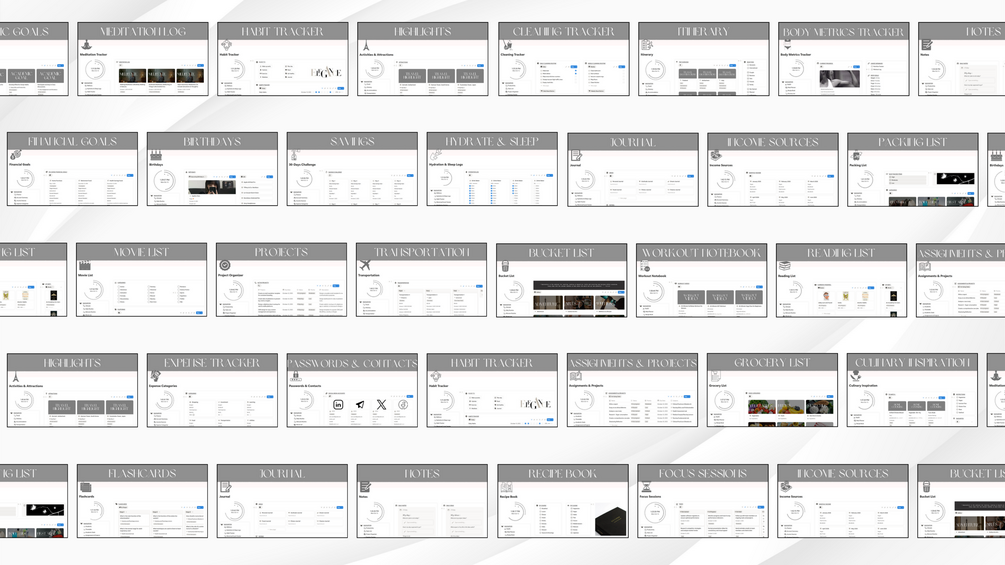Viewport: 1005px width, 565px height.
Task: Click the books page icon on Reading List
Action: 785,266
